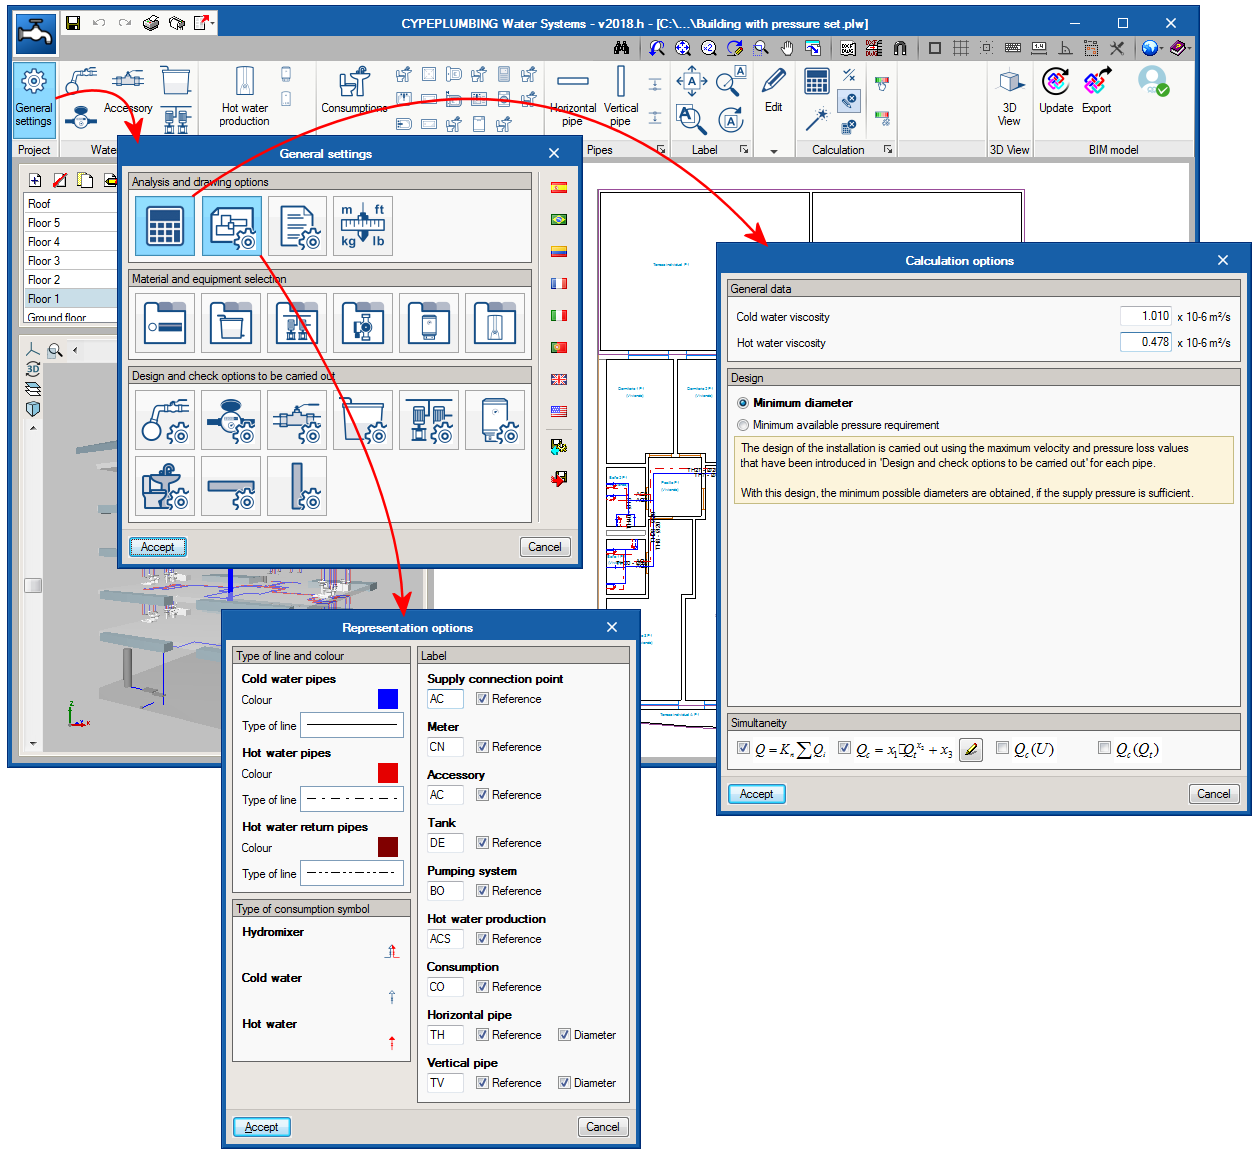Select the Horizontal pipe tool

pyautogui.click(x=573, y=97)
